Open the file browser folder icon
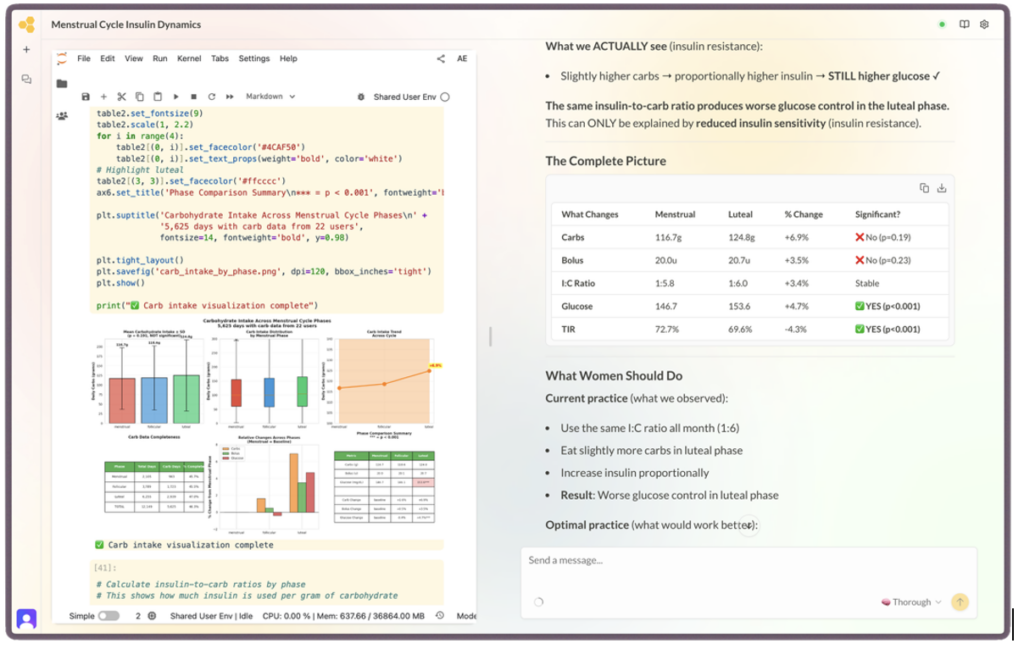The width and height of the screenshot is (1024, 649). 62,84
